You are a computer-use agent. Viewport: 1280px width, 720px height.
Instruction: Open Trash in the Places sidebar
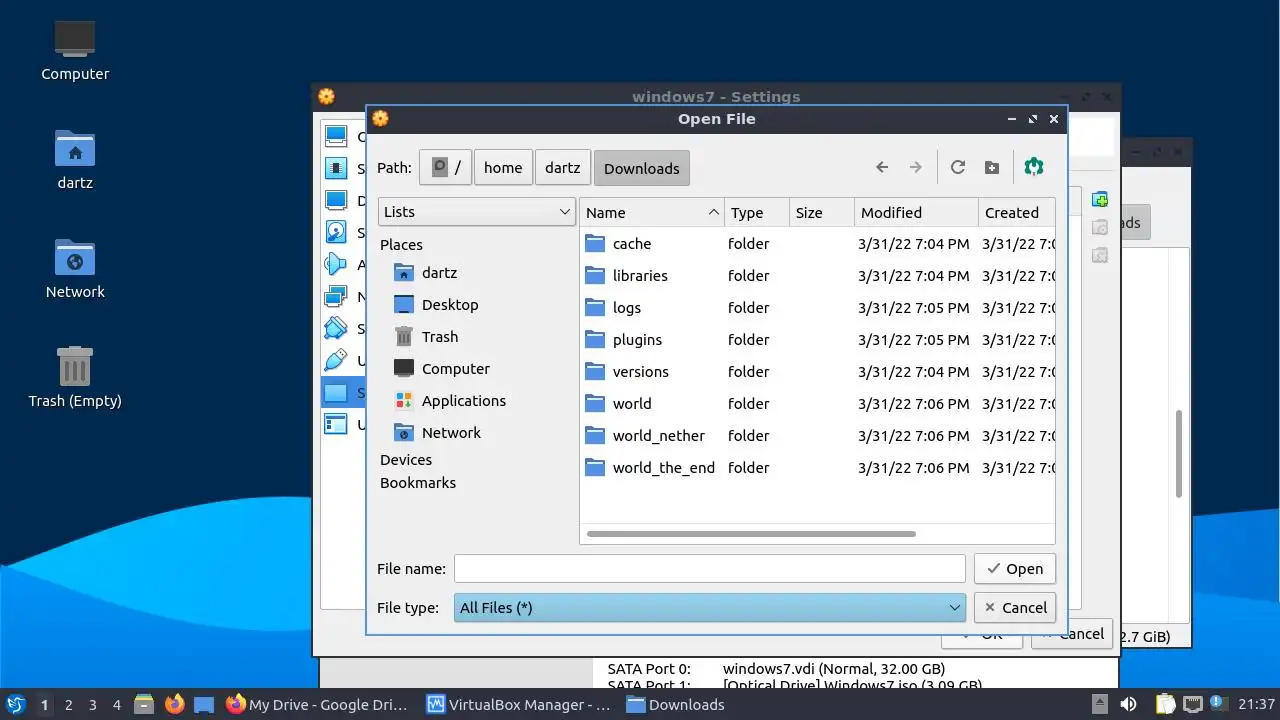coord(439,336)
